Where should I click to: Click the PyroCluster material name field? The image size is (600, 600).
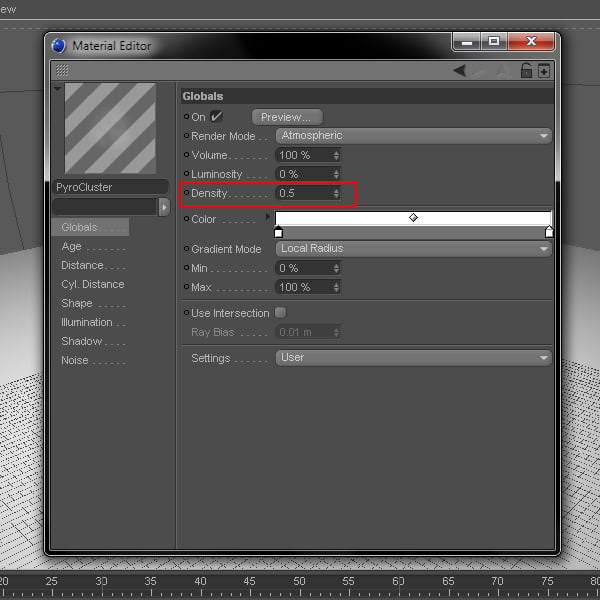click(x=110, y=187)
